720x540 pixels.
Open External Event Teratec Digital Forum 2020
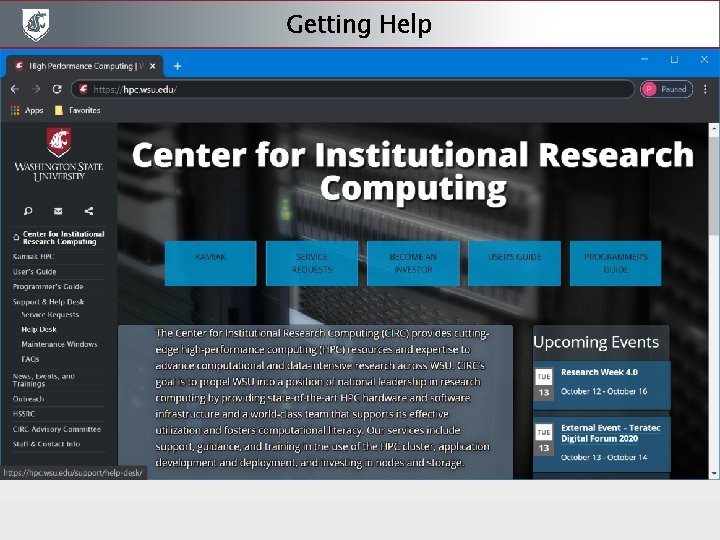point(611,433)
